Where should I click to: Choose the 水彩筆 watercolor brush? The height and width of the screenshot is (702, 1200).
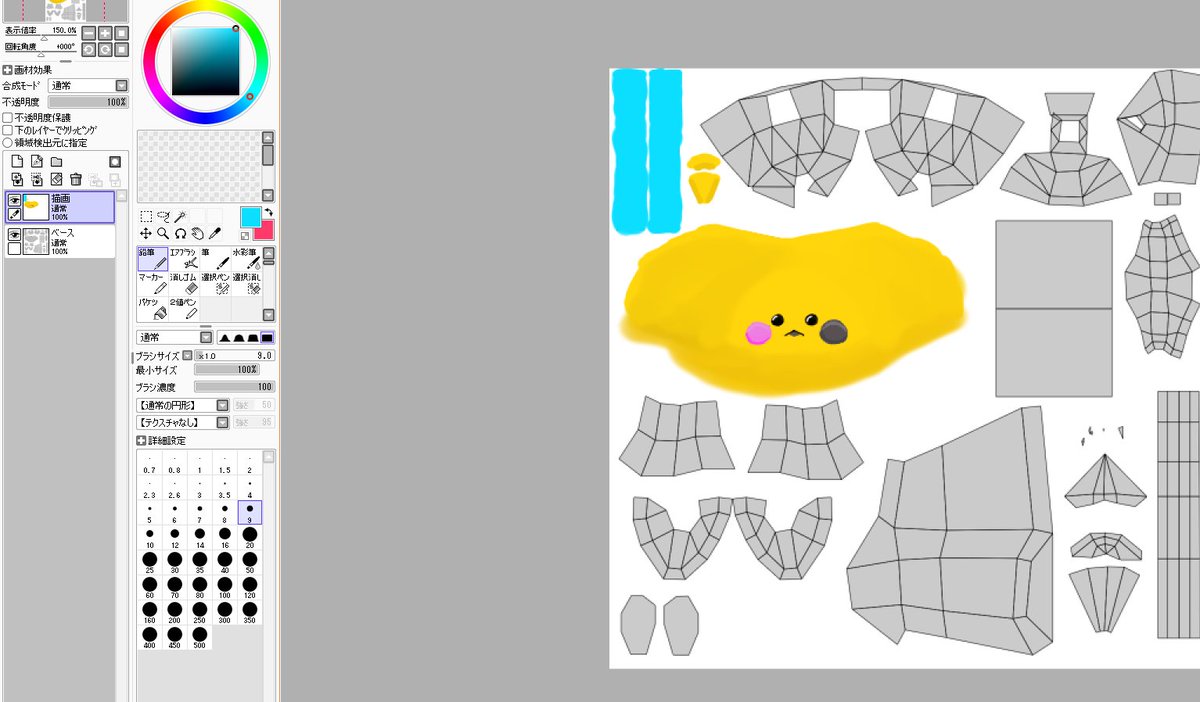tap(246, 259)
